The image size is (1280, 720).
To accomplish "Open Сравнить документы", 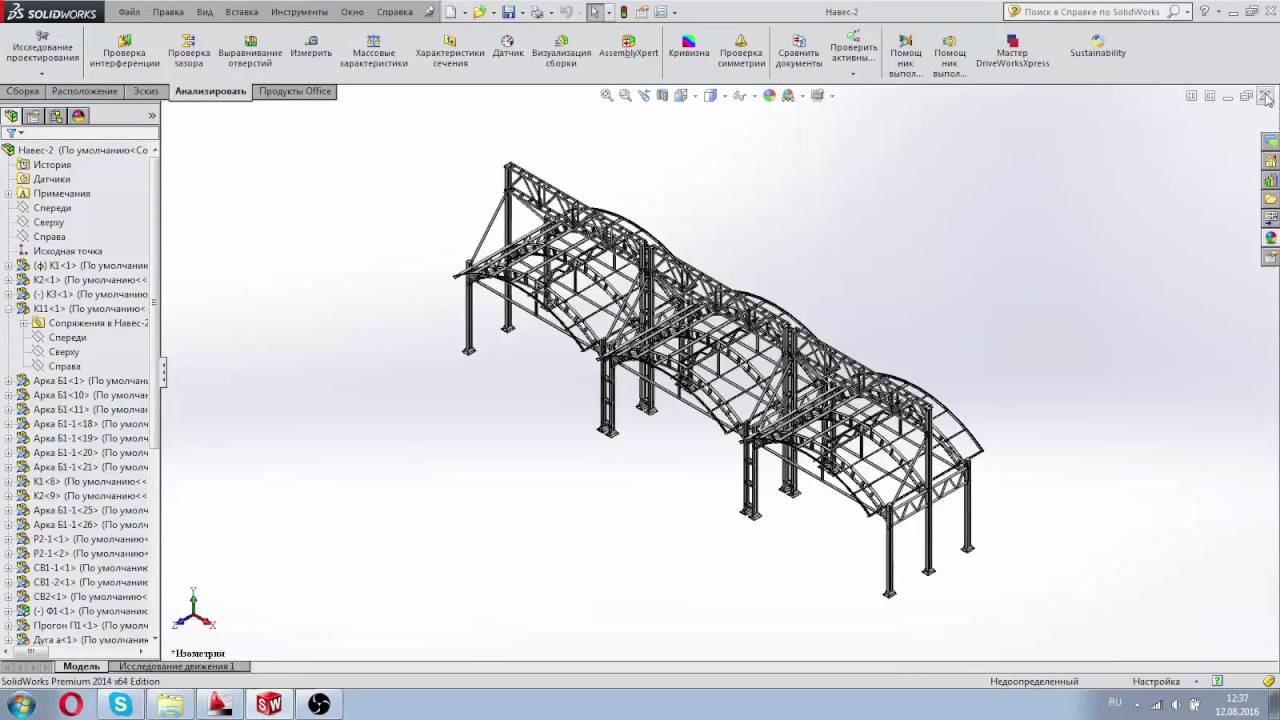I will [x=798, y=52].
